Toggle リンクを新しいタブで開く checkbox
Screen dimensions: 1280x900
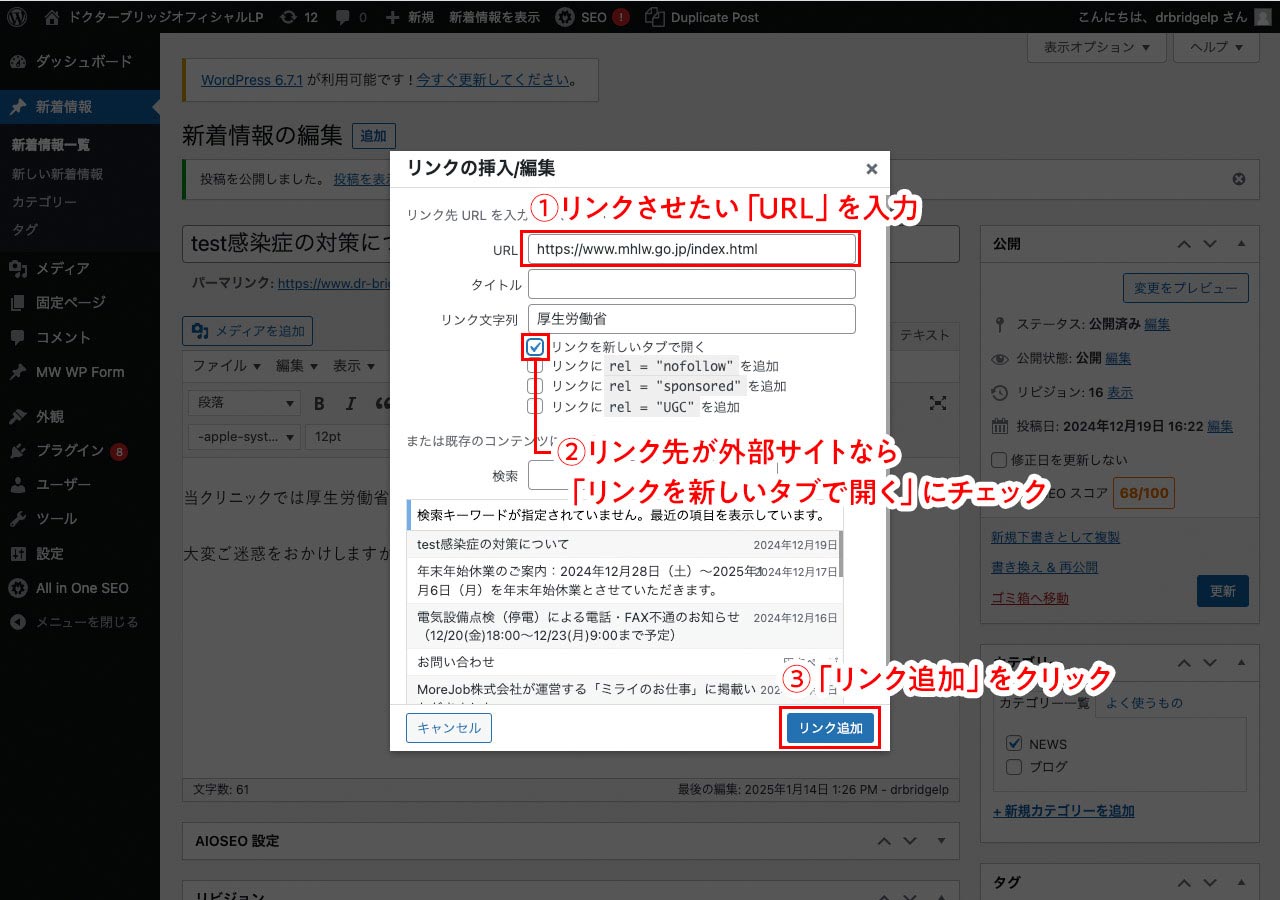point(535,347)
